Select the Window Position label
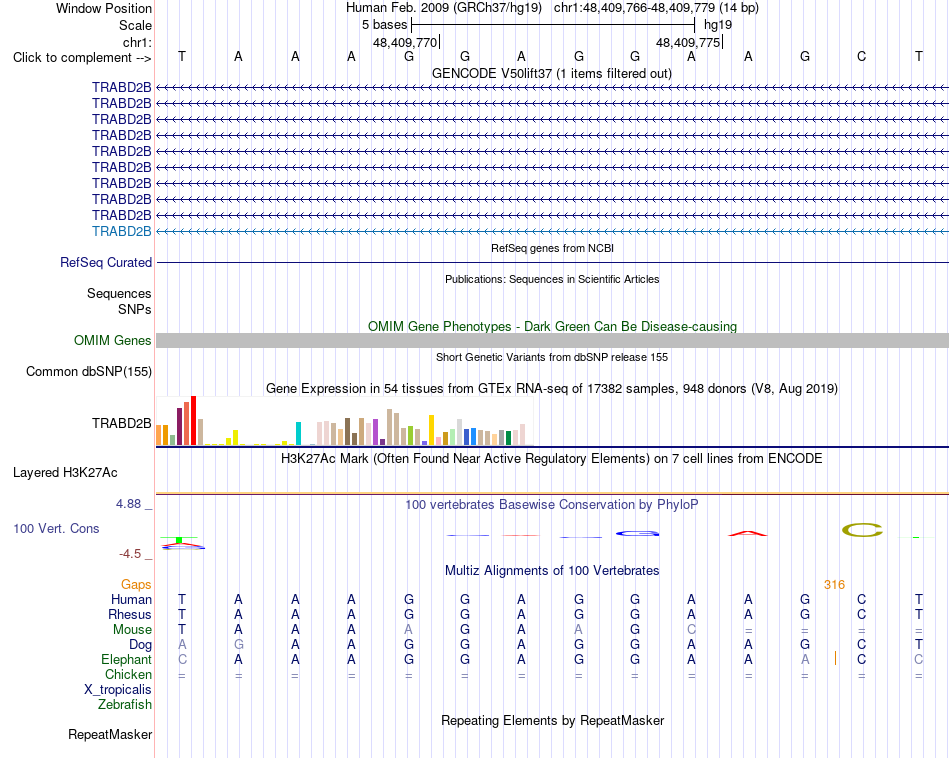 tap(104, 8)
